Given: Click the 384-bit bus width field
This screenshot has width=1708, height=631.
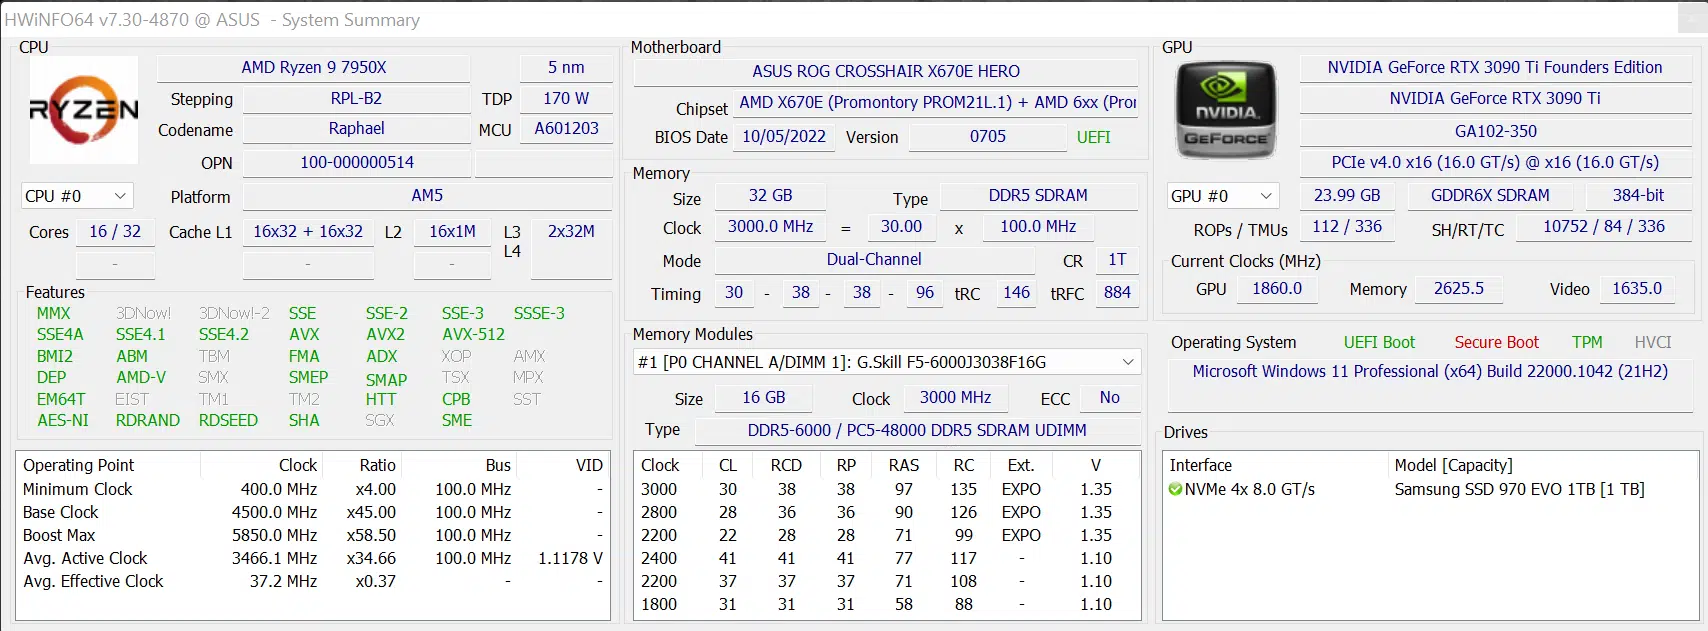Looking at the screenshot, I should [x=1638, y=196].
